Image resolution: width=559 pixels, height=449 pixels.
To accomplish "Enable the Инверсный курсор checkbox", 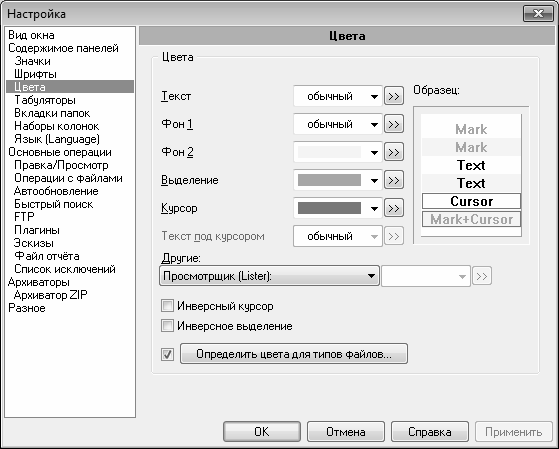I will pos(167,306).
